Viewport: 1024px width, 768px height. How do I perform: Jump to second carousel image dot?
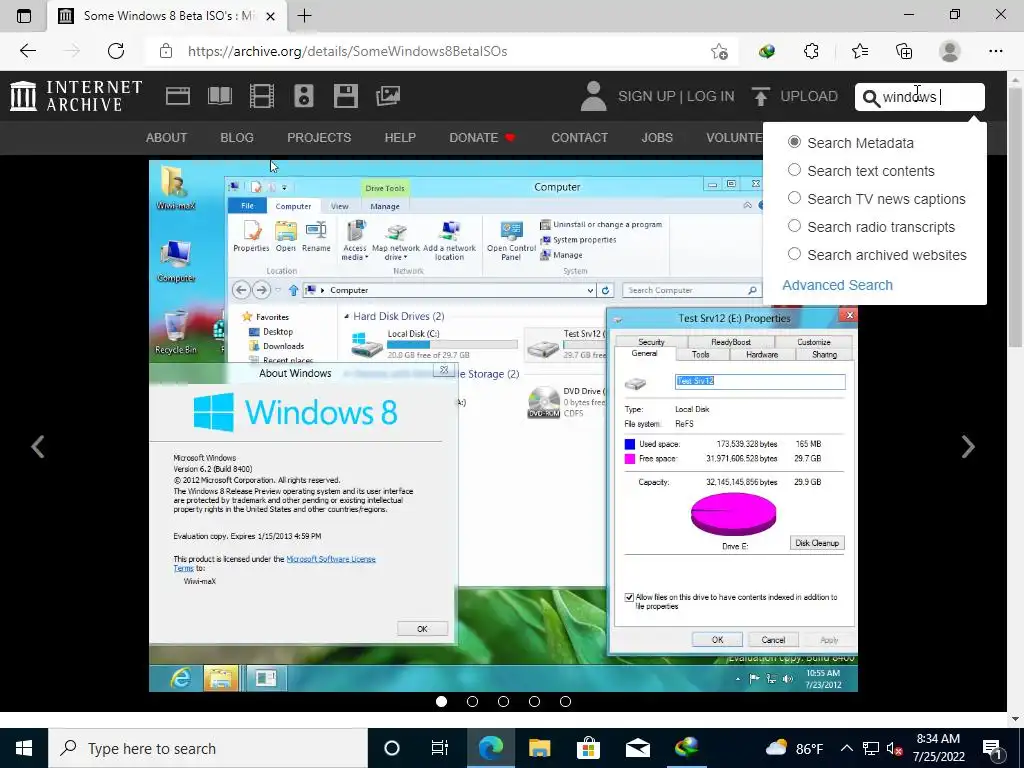point(472,701)
